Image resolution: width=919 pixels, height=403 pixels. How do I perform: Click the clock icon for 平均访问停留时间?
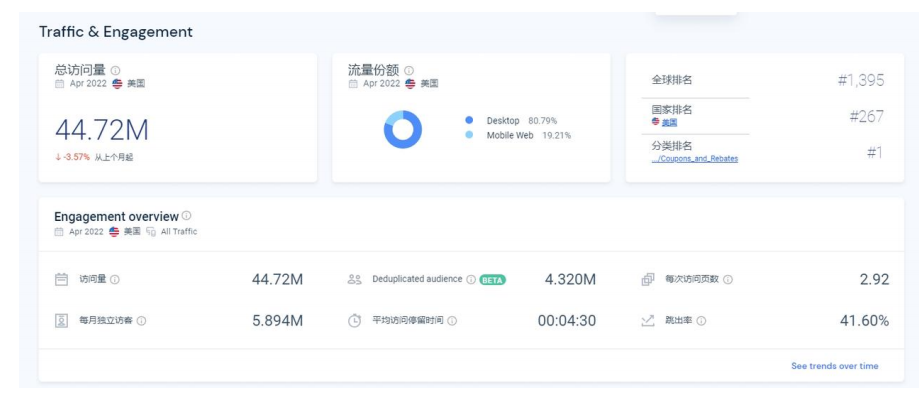[x=355, y=321]
